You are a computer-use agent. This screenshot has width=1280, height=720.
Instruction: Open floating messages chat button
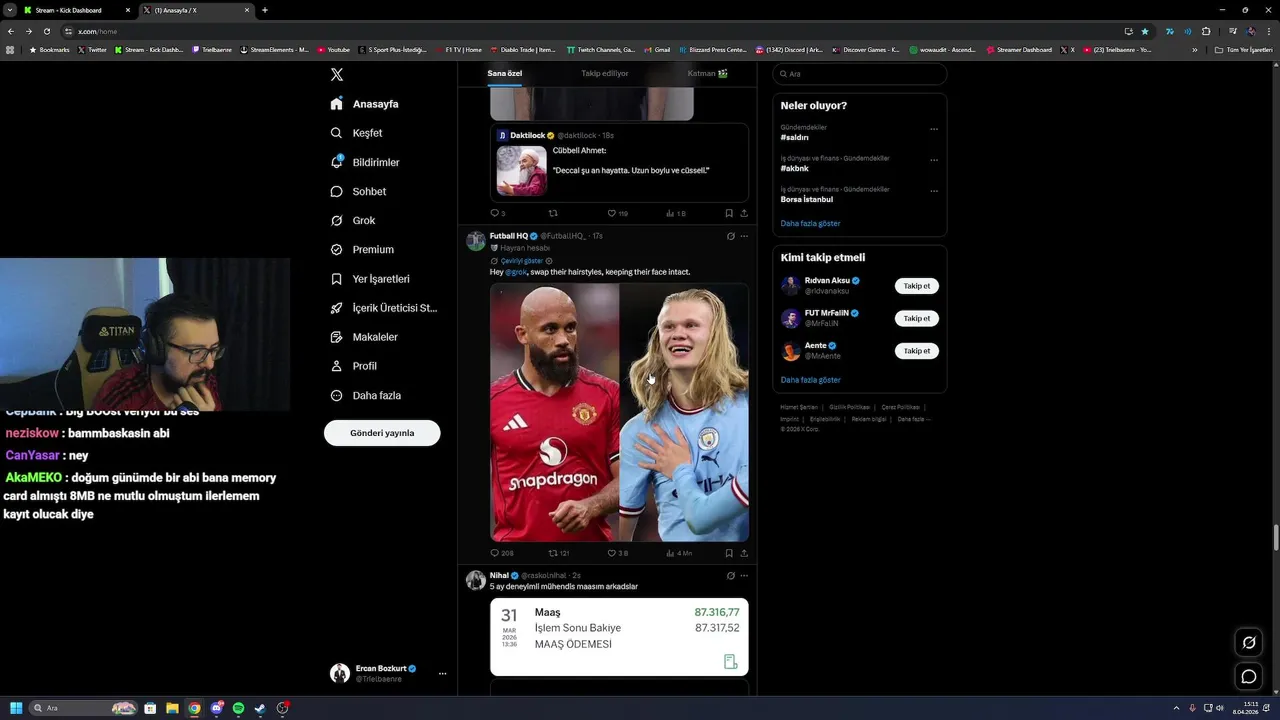point(1249,677)
